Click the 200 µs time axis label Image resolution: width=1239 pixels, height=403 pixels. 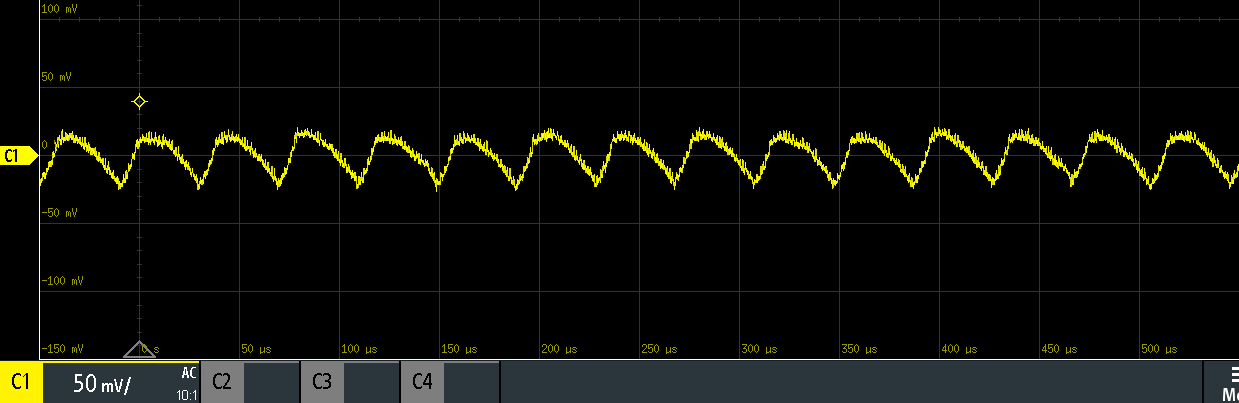pos(560,349)
